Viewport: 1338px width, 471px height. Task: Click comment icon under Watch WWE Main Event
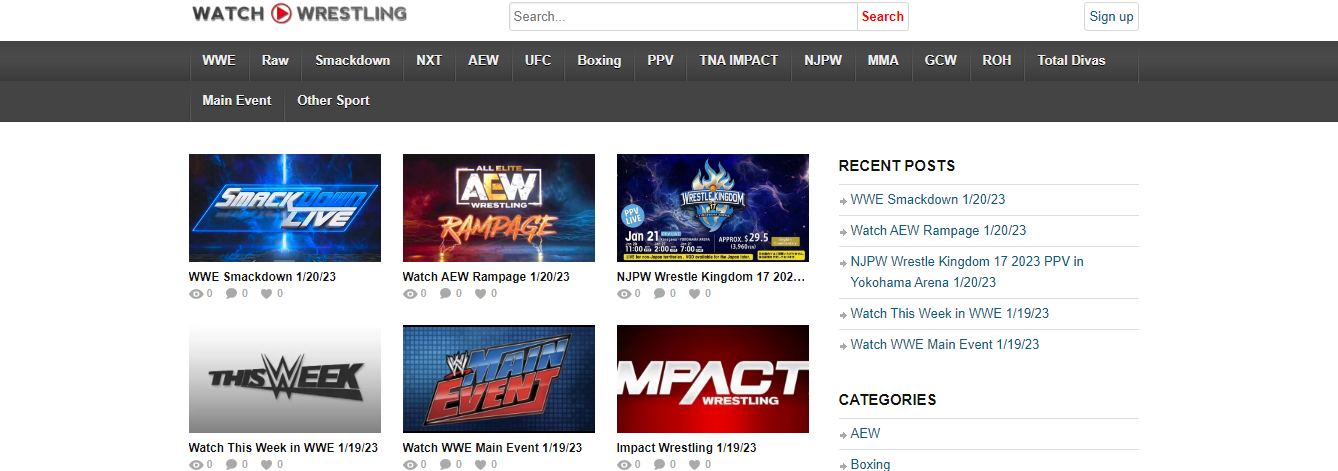(445, 465)
